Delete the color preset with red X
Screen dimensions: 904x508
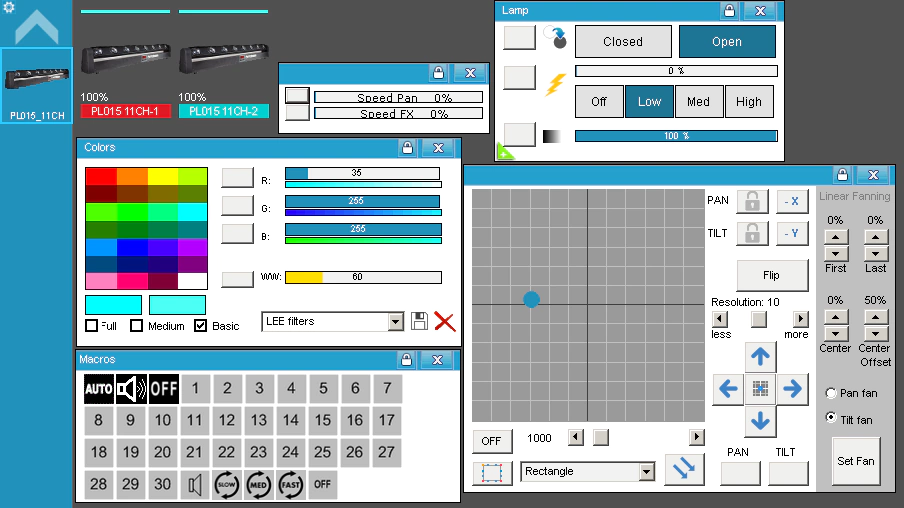coord(444,321)
